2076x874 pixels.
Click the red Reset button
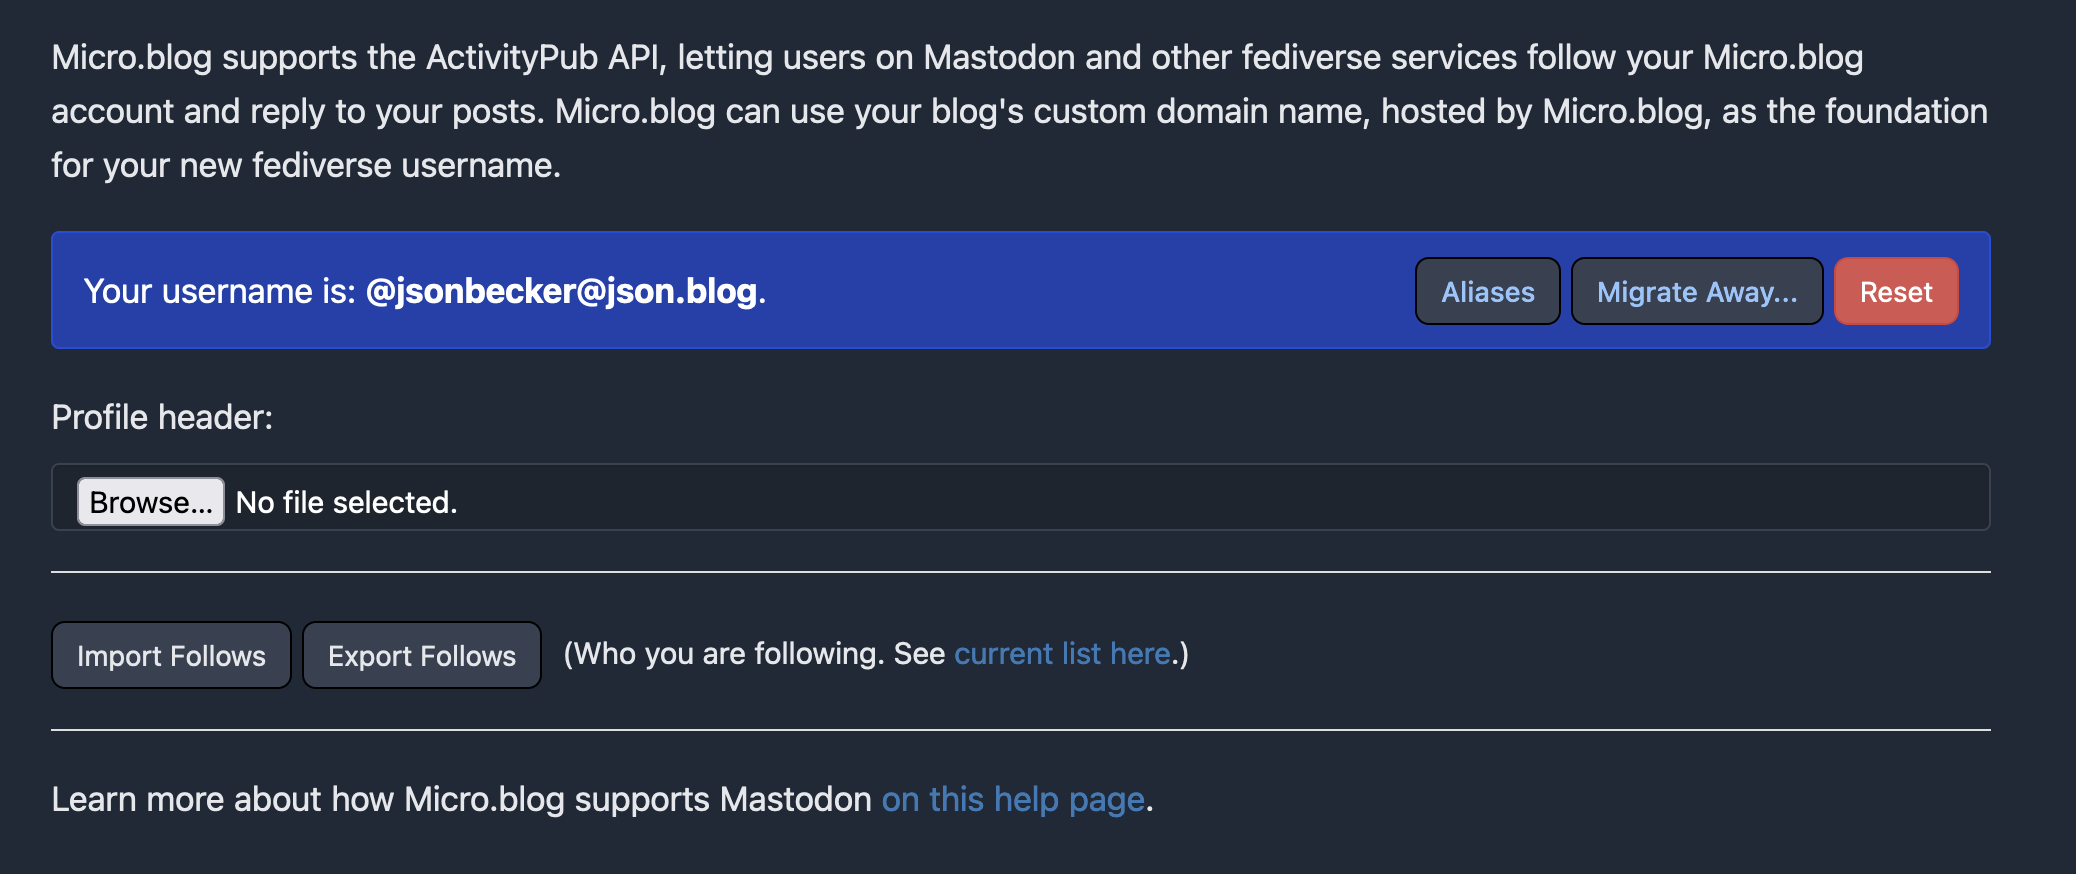(1896, 291)
